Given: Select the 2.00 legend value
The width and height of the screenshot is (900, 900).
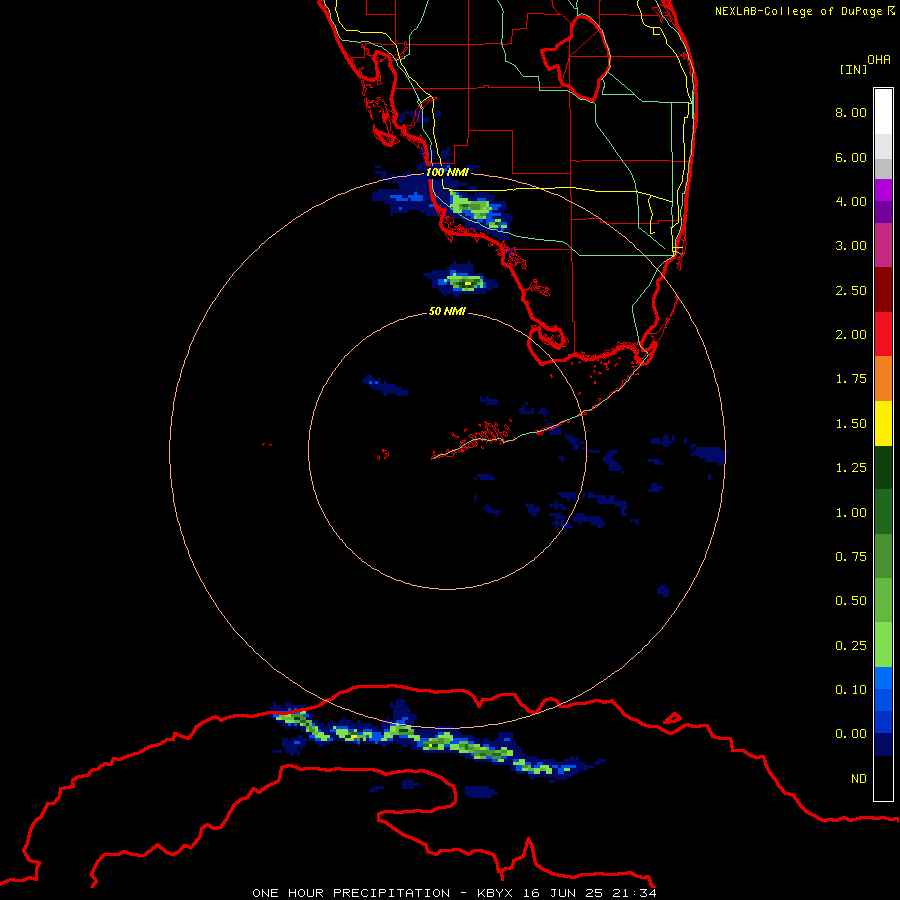Looking at the screenshot, I should coord(851,335).
